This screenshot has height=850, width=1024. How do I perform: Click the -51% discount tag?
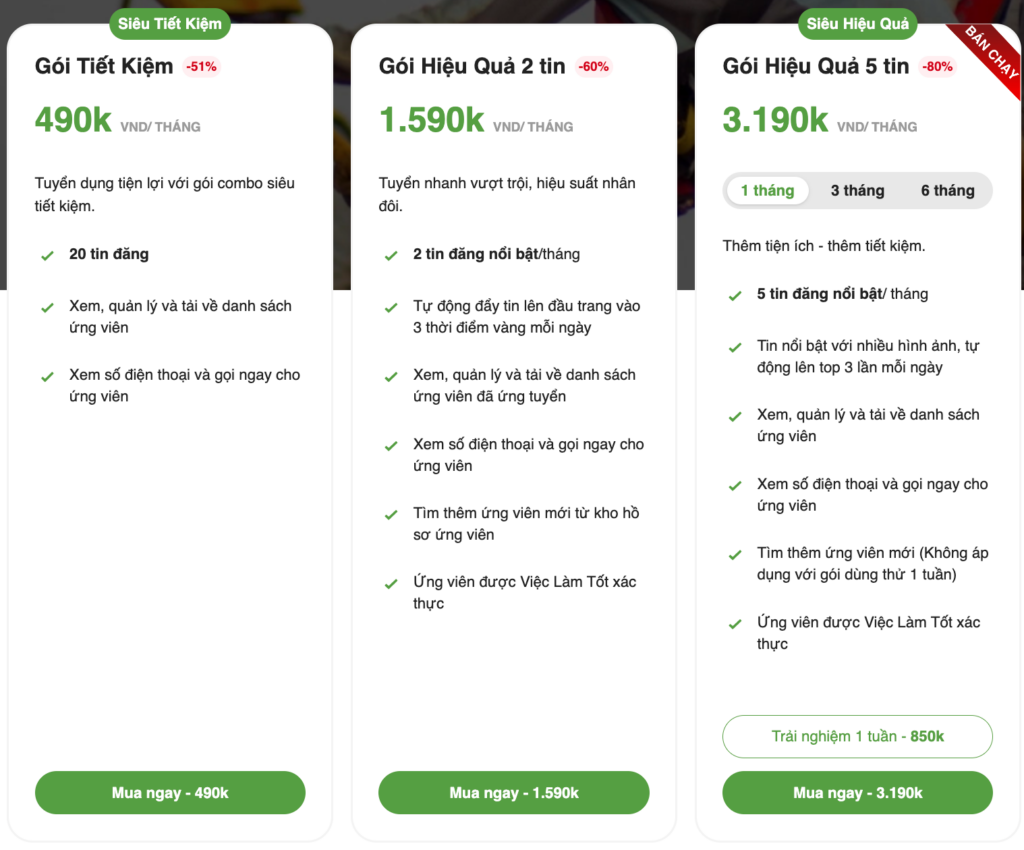pos(201,67)
